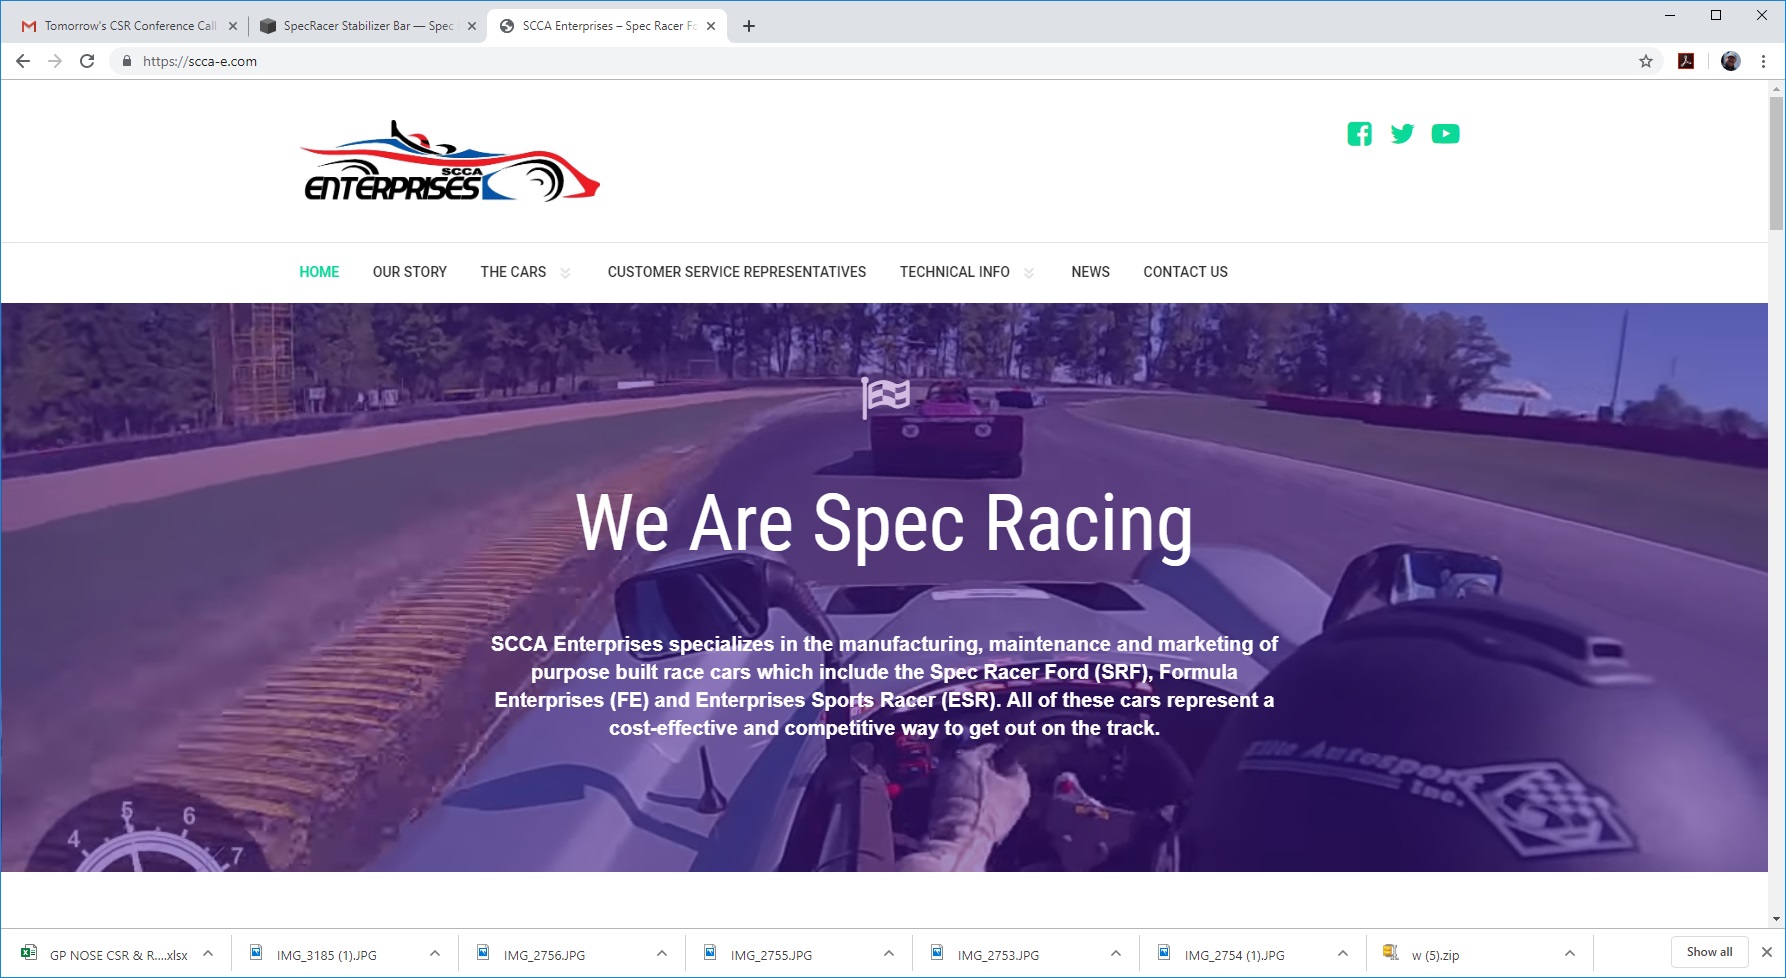Go to the CONTACT US page
The image size is (1786, 978).
point(1185,272)
